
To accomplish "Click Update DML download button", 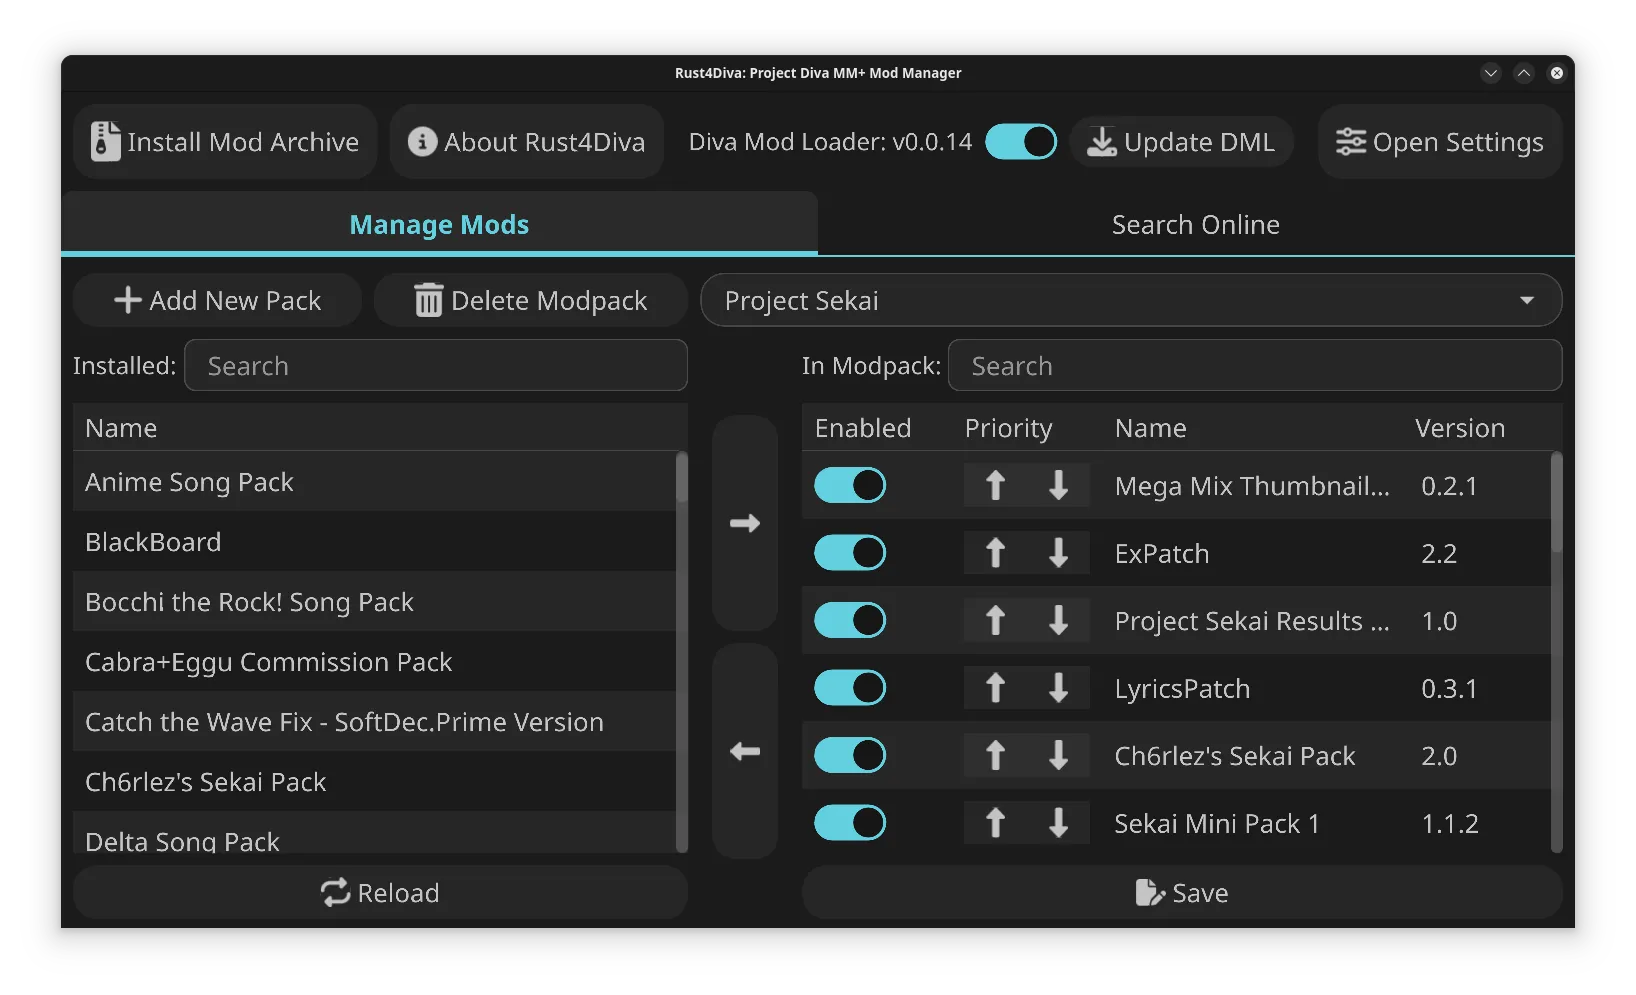I will click(1181, 142).
